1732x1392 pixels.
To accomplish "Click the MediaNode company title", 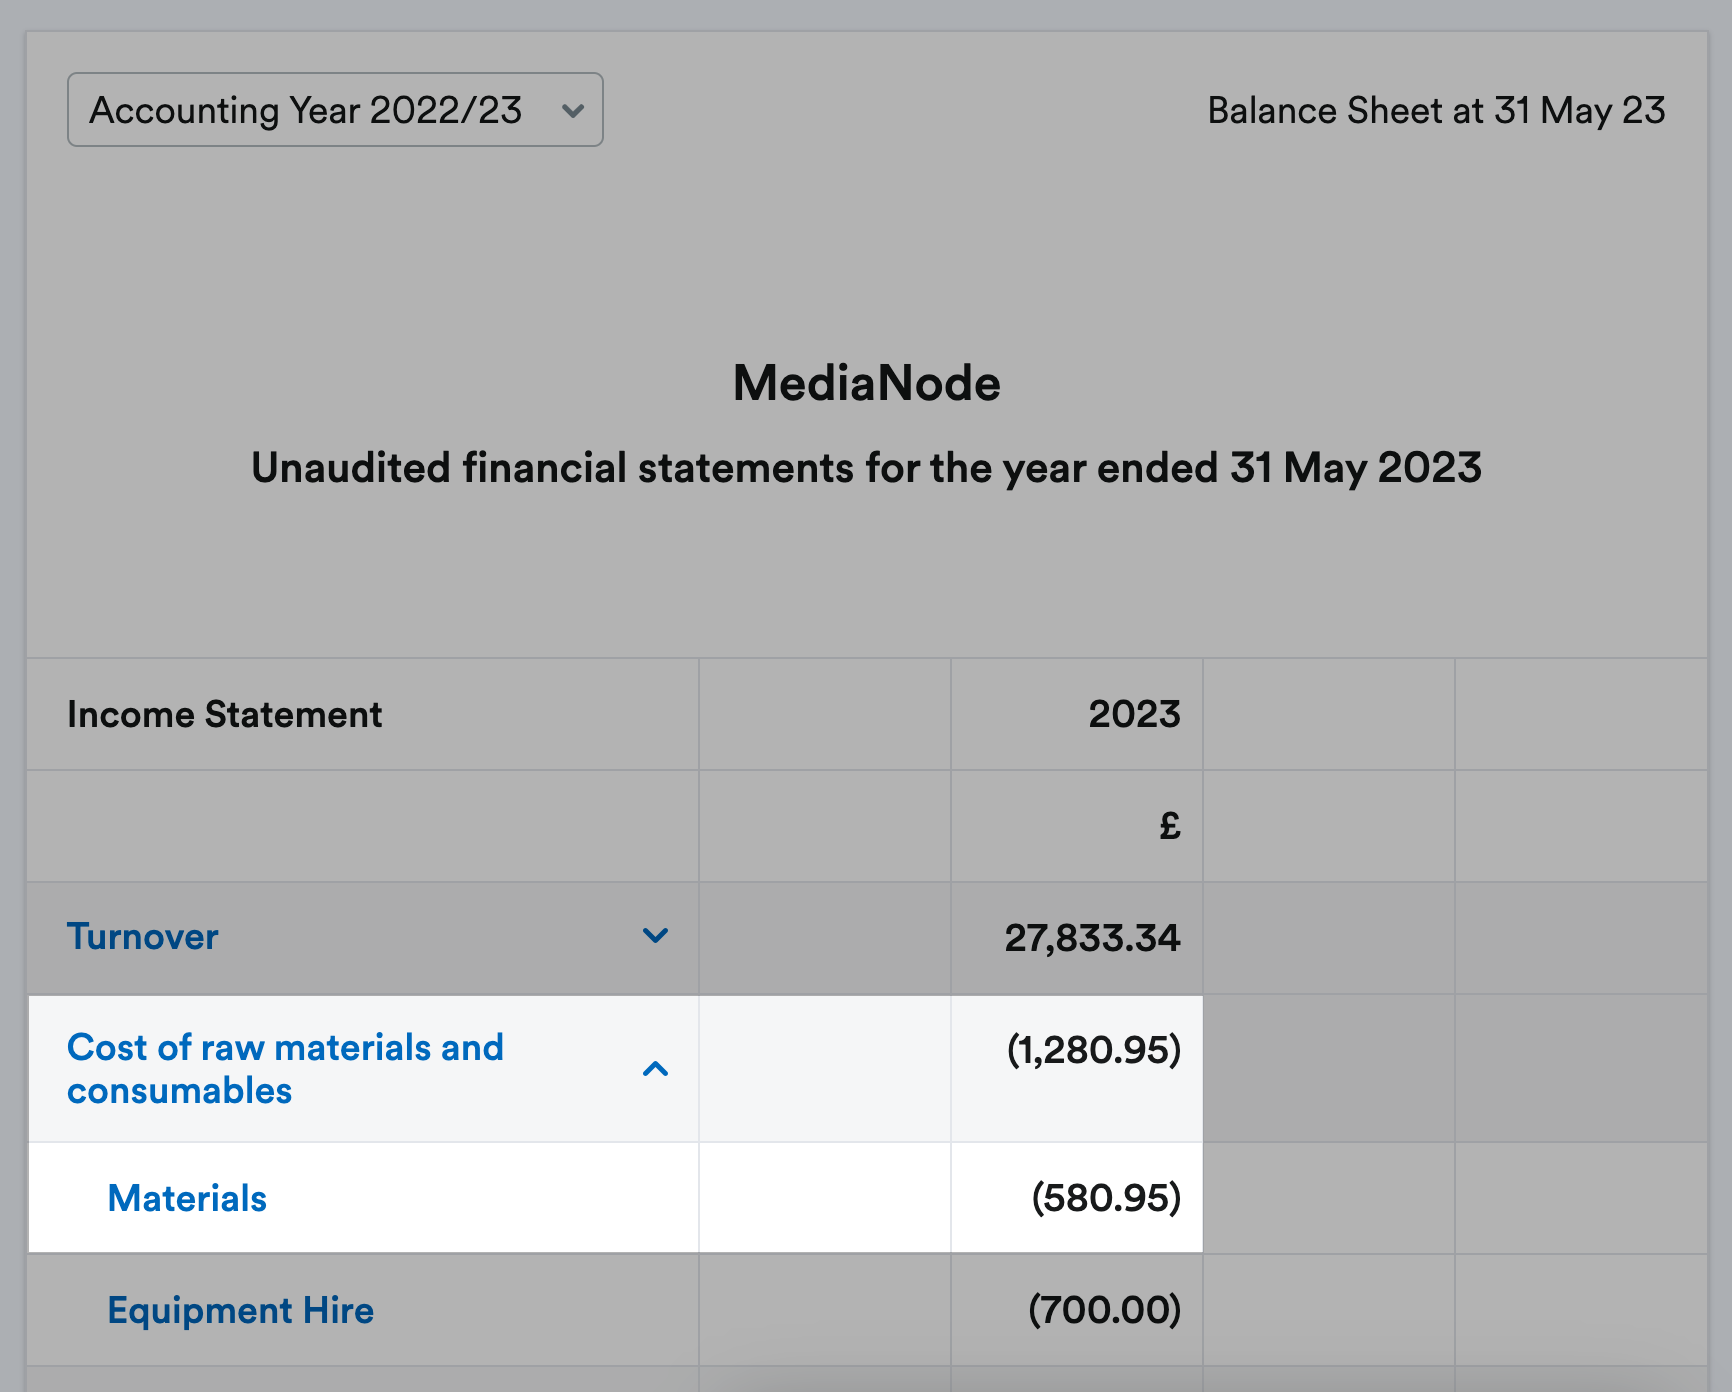I will coord(865,383).
